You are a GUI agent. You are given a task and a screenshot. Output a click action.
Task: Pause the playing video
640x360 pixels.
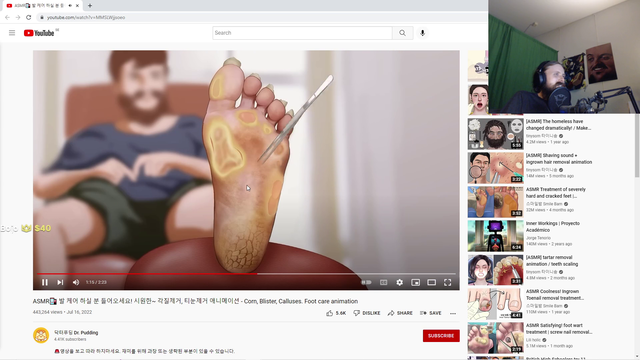(44, 282)
